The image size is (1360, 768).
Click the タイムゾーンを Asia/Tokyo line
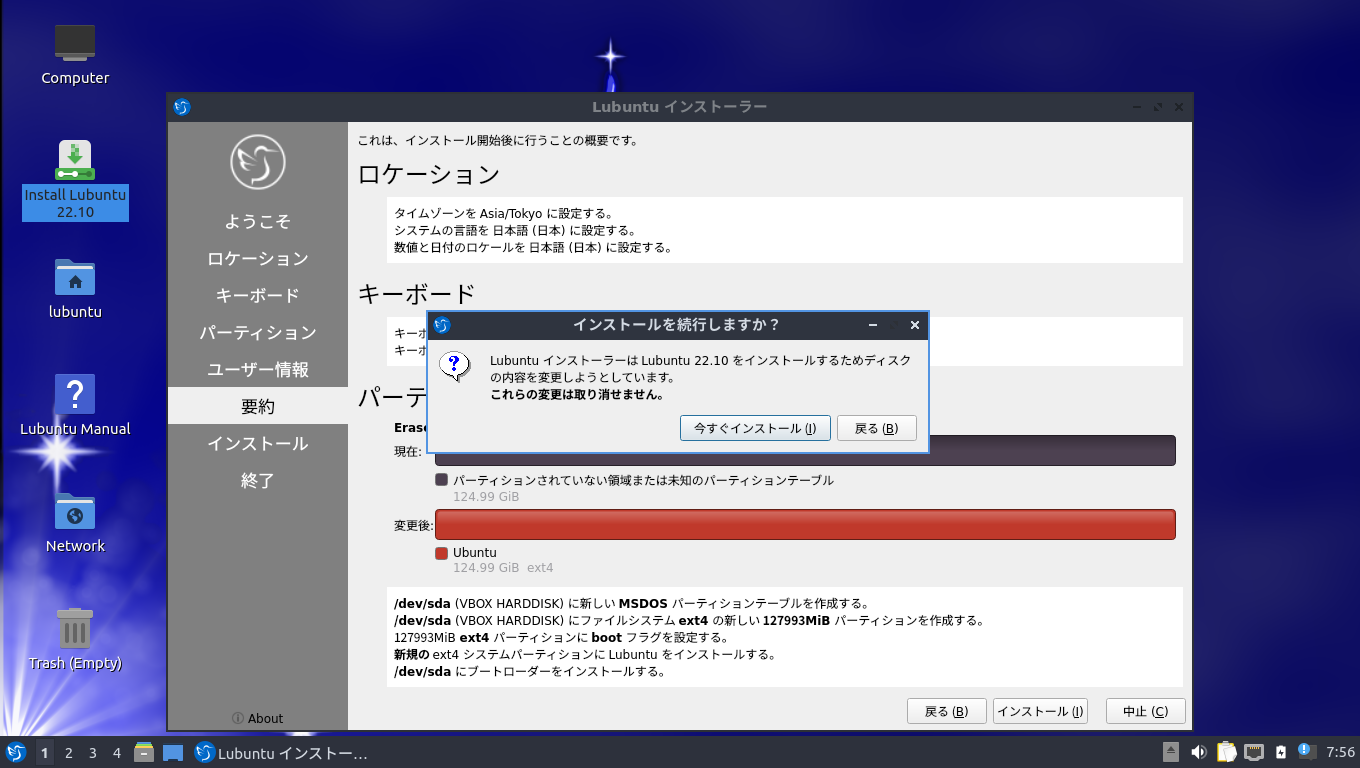pyautogui.click(x=503, y=213)
